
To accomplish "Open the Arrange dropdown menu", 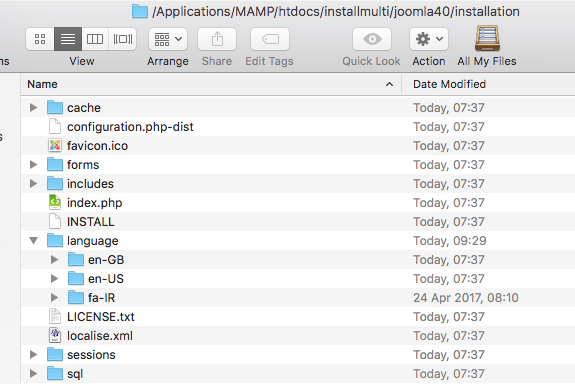I will coord(168,39).
